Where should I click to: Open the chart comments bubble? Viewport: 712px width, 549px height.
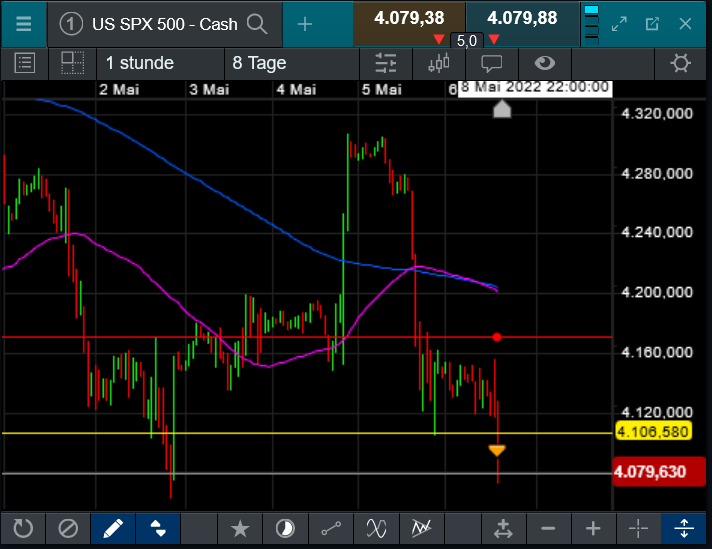coord(491,63)
